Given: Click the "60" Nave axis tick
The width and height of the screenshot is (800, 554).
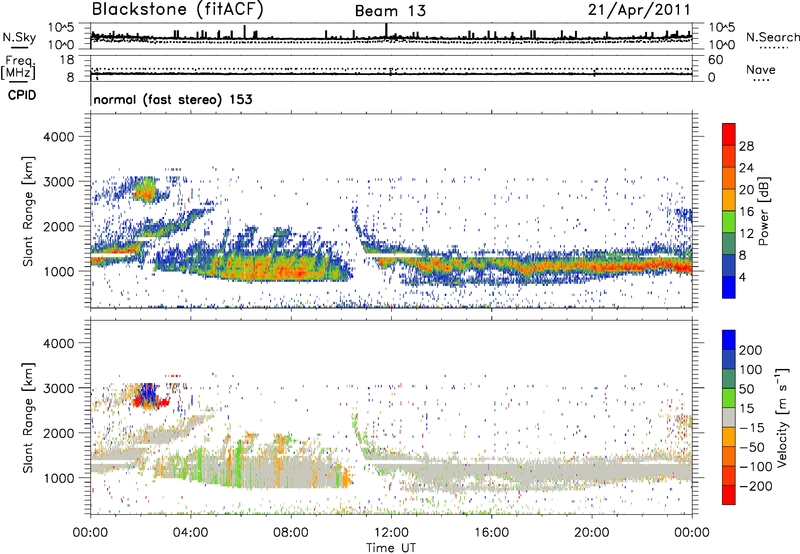Looking at the screenshot, I should [x=715, y=60].
